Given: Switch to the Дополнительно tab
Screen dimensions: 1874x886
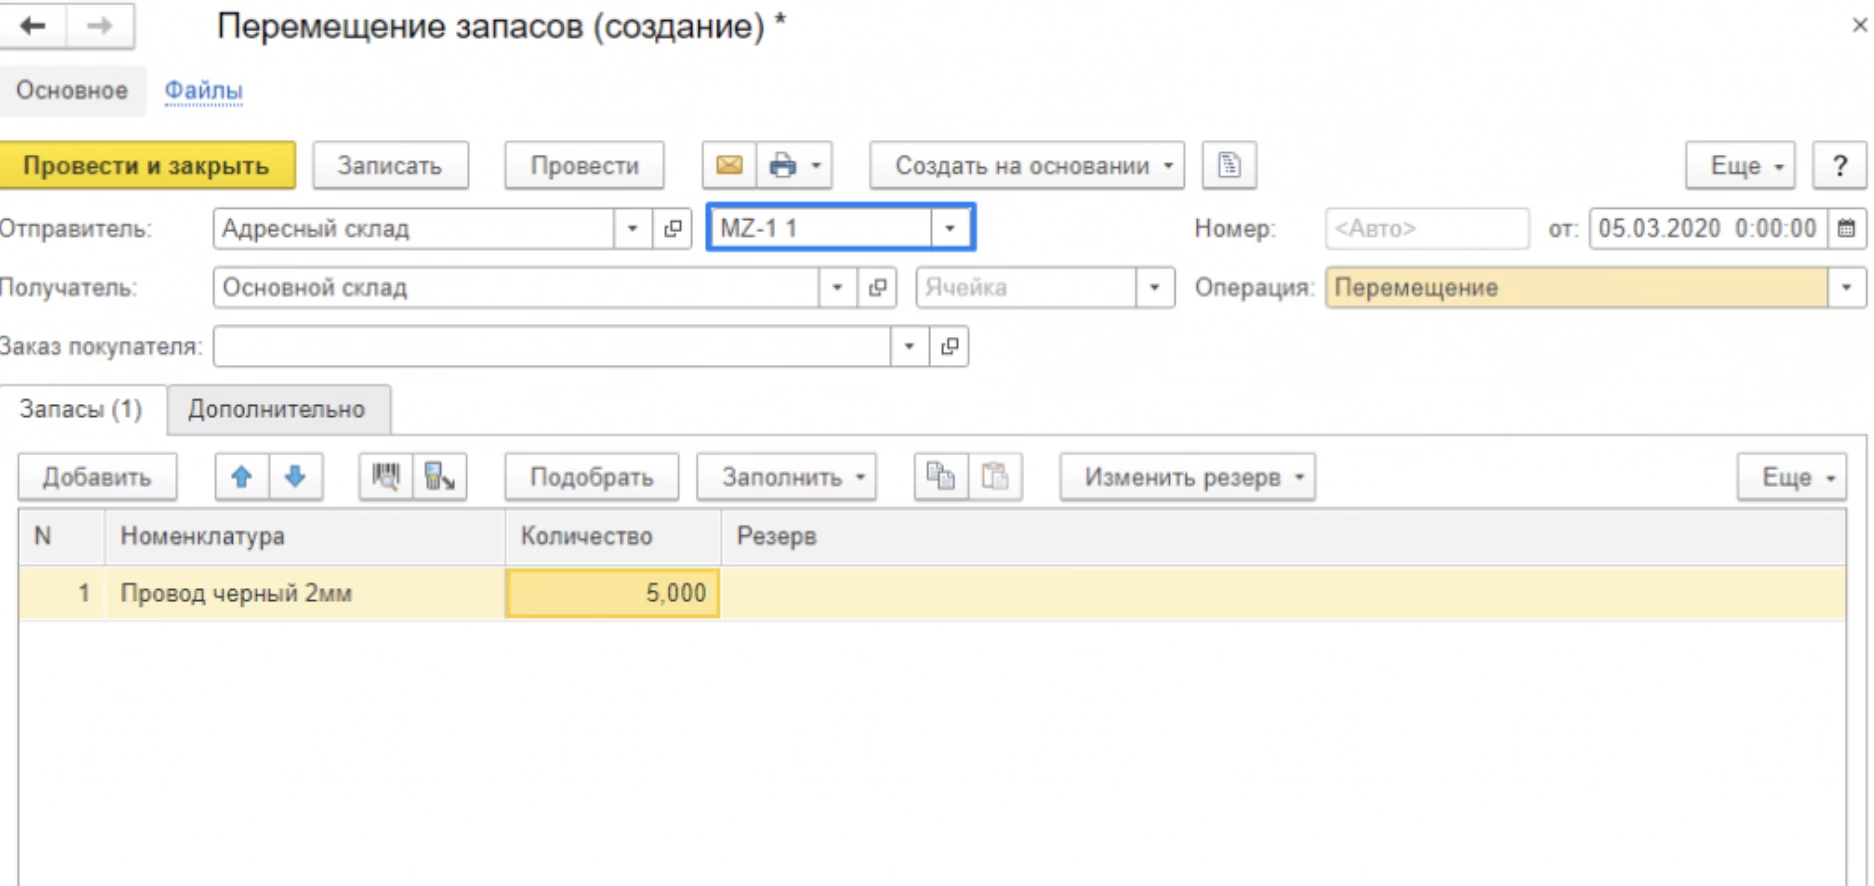Looking at the screenshot, I should [x=277, y=410].
